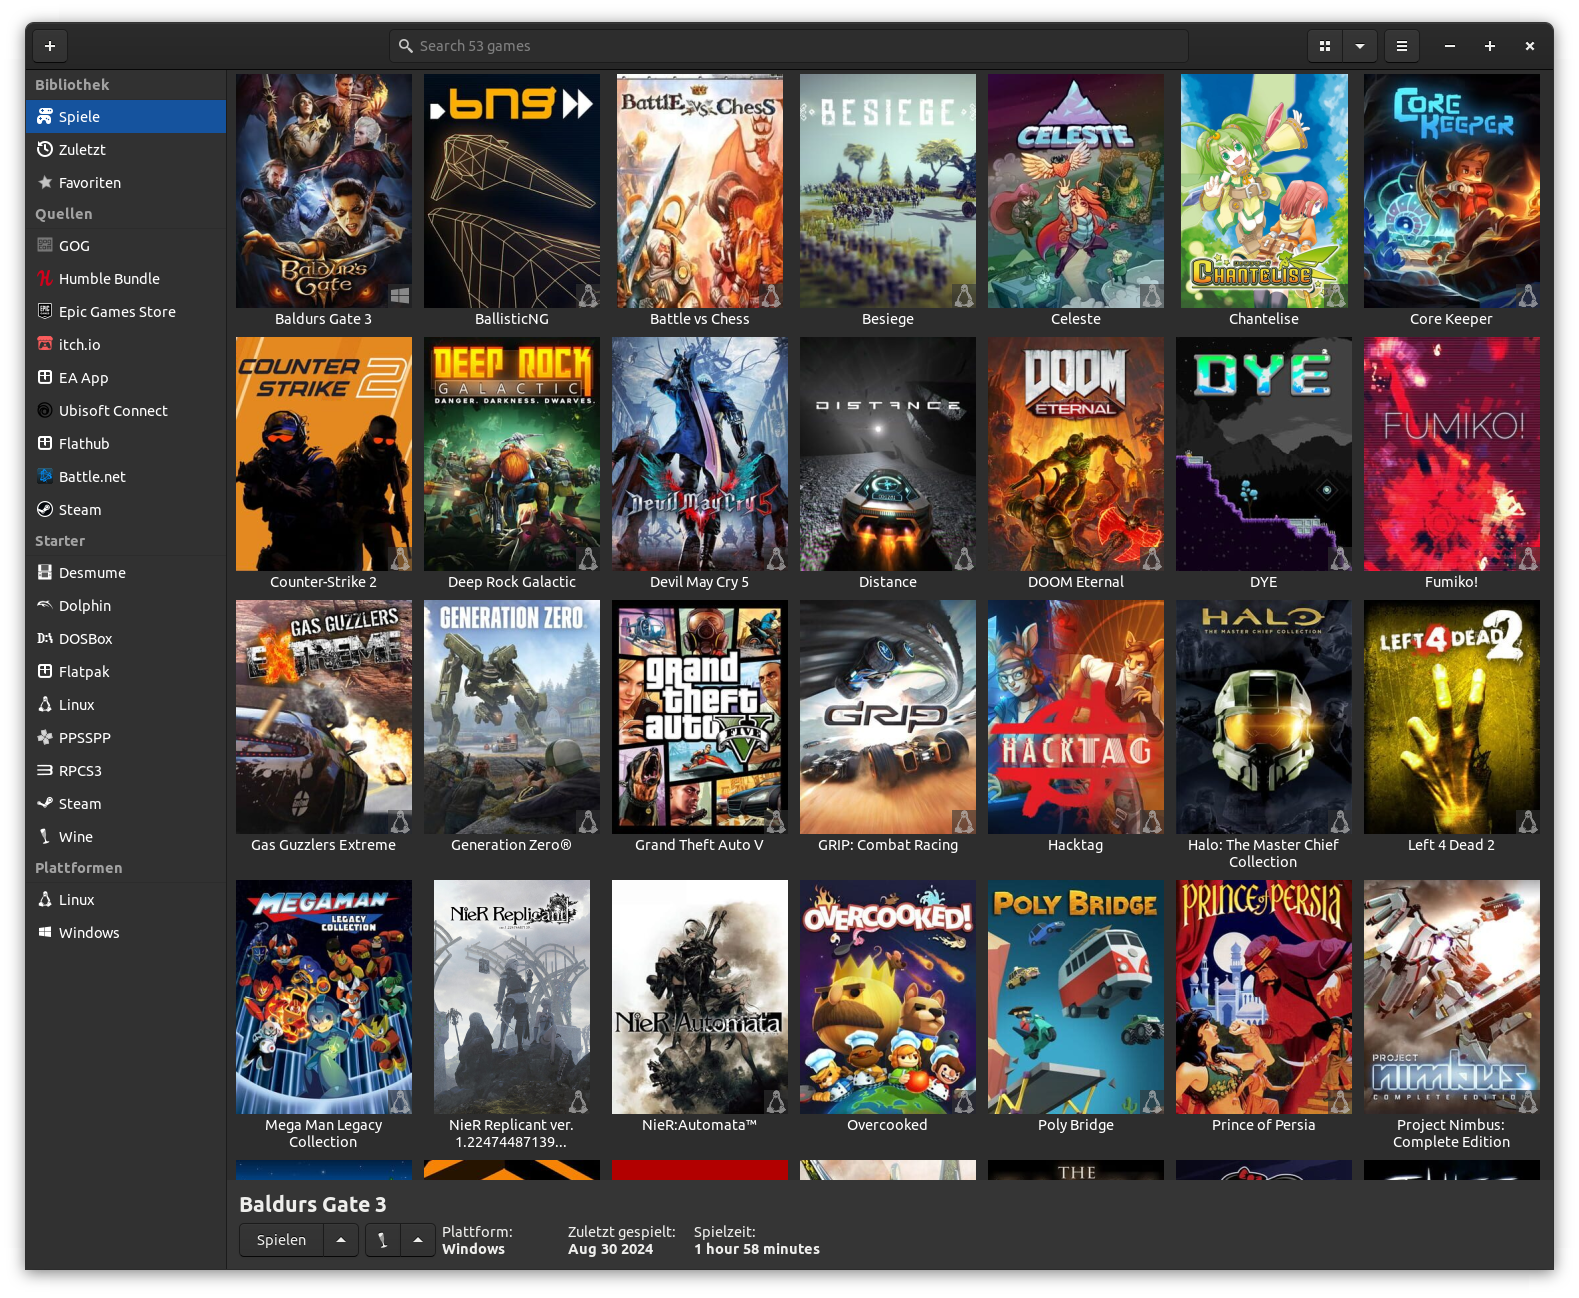Select Flatpak runner icon

[45, 672]
